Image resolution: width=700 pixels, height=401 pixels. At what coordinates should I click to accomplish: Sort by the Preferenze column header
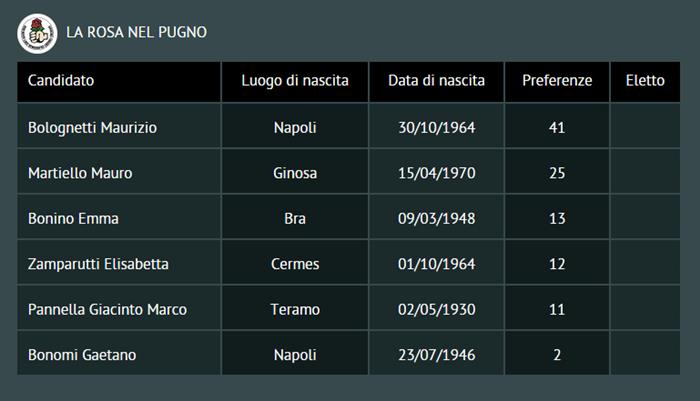(x=557, y=81)
